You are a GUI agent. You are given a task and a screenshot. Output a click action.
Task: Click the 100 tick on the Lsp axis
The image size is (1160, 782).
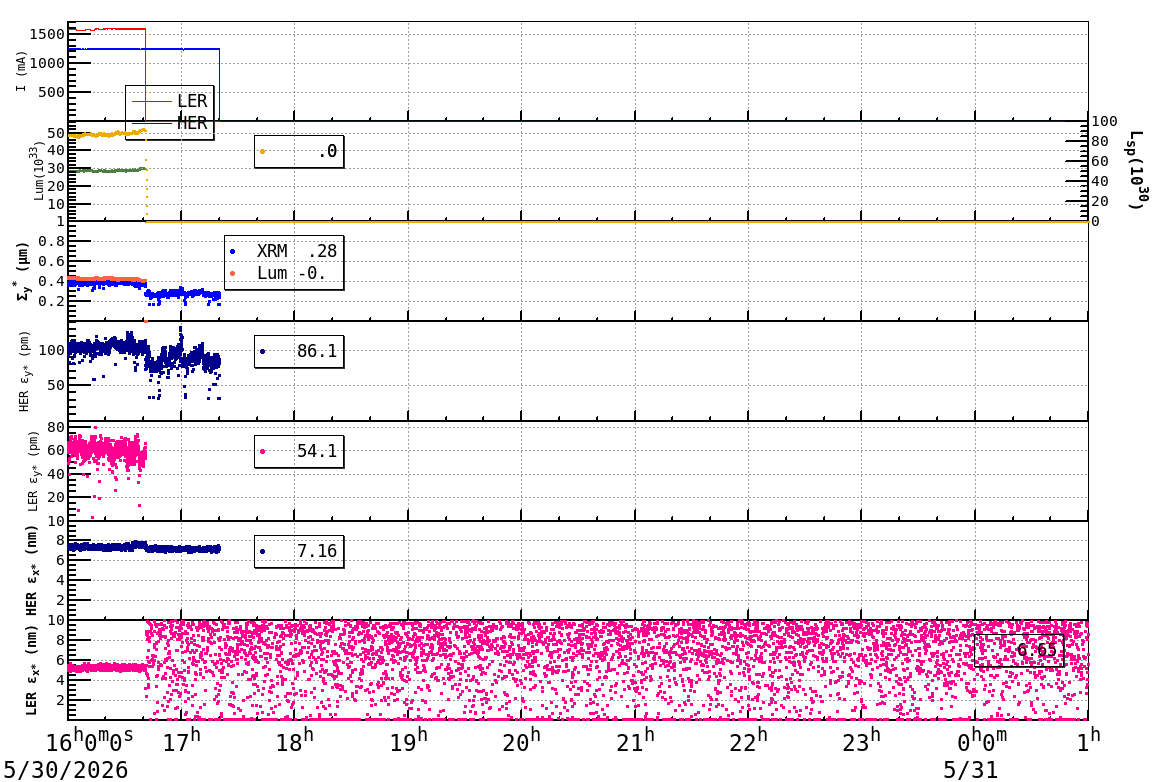click(1104, 121)
